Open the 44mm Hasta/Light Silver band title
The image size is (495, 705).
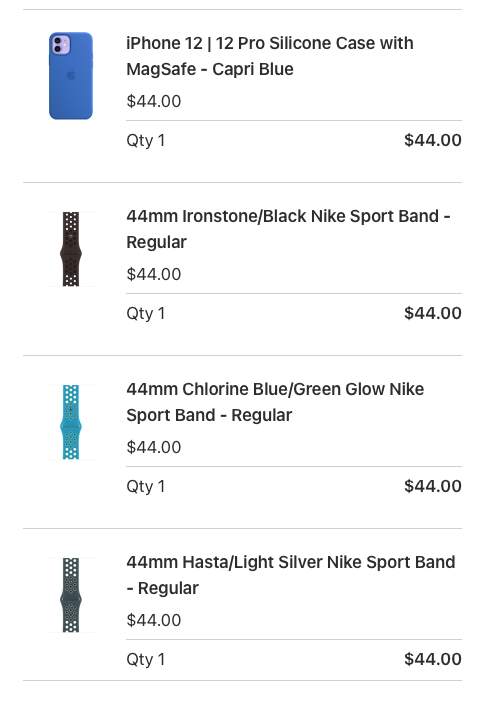(x=291, y=576)
